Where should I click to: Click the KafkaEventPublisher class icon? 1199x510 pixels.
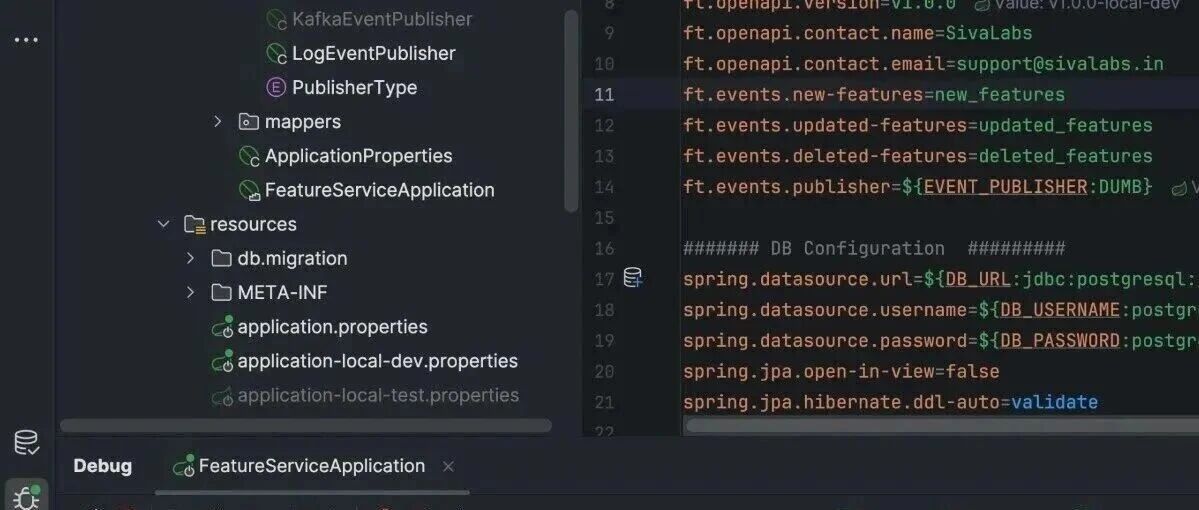pos(275,19)
